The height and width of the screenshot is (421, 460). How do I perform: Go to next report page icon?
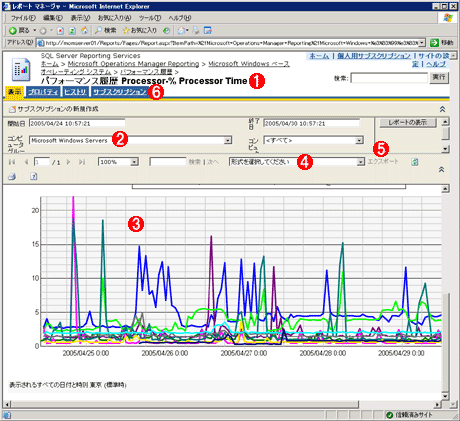tap(68, 162)
